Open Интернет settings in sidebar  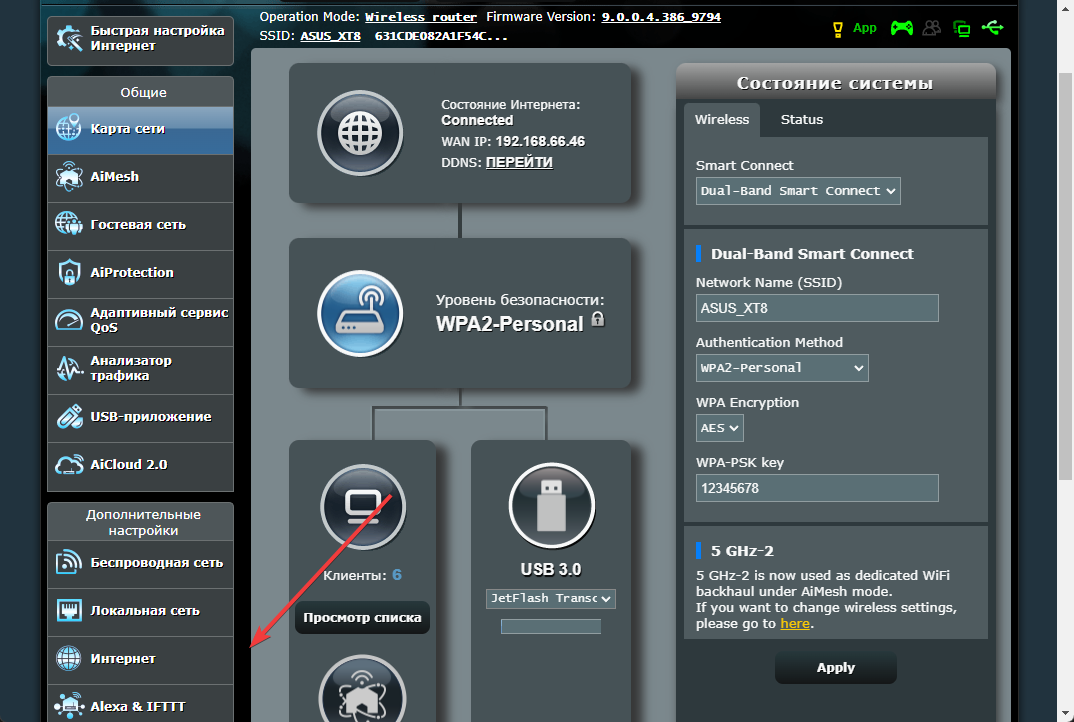coord(140,660)
